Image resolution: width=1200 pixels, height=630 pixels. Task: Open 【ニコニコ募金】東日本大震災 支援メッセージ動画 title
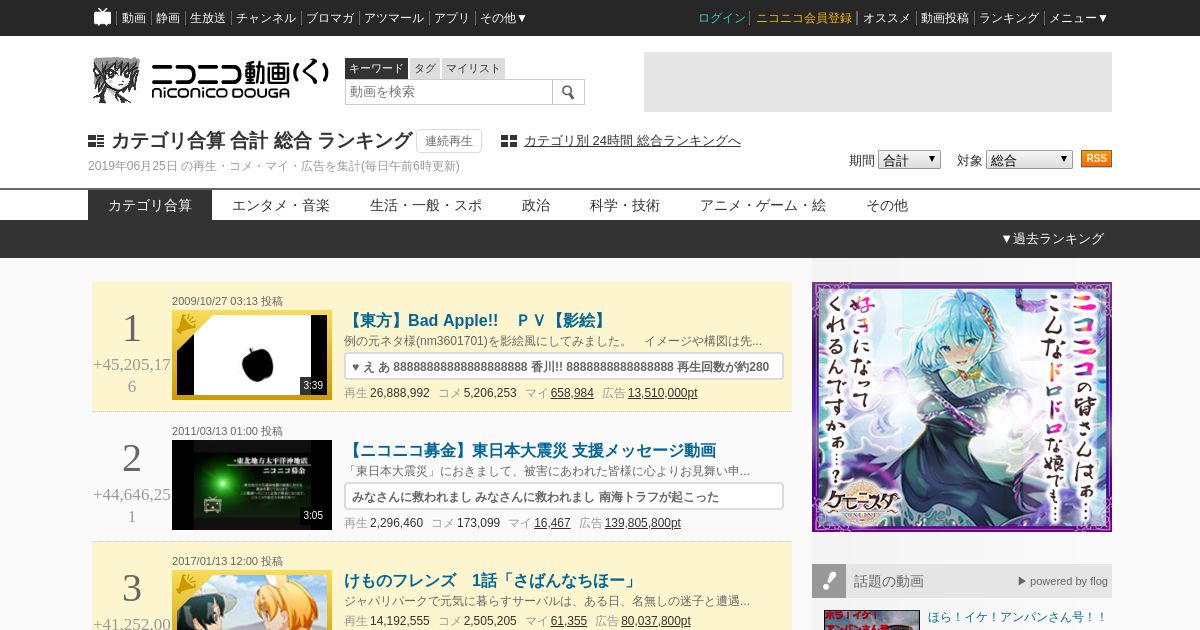click(x=530, y=451)
